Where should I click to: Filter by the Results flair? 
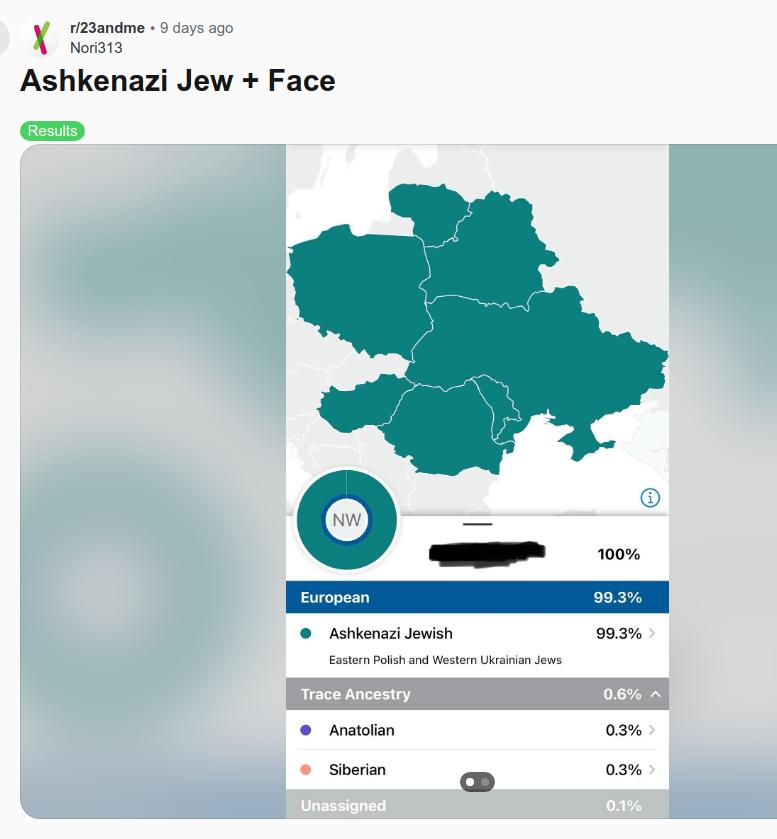click(x=52, y=131)
